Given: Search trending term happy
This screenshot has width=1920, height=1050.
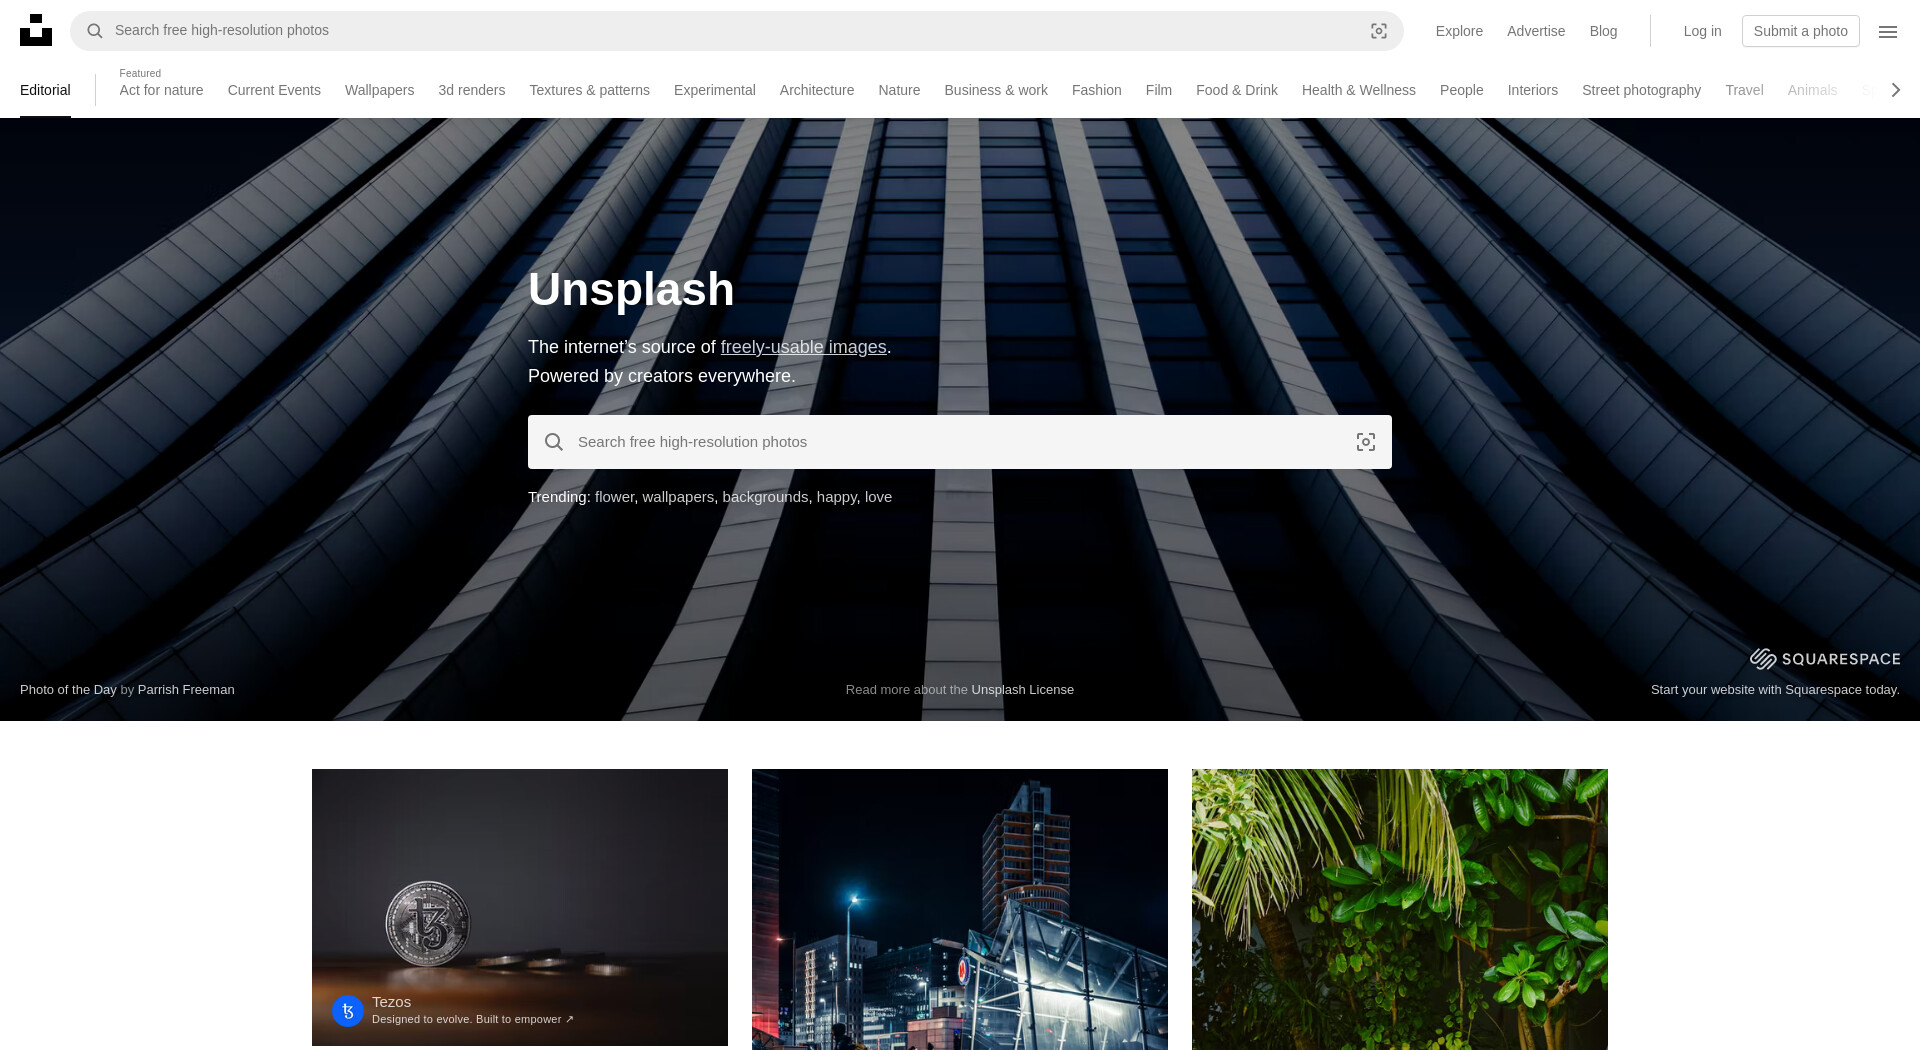Looking at the screenshot, I should pyautogui.click(x=836, y=497).
